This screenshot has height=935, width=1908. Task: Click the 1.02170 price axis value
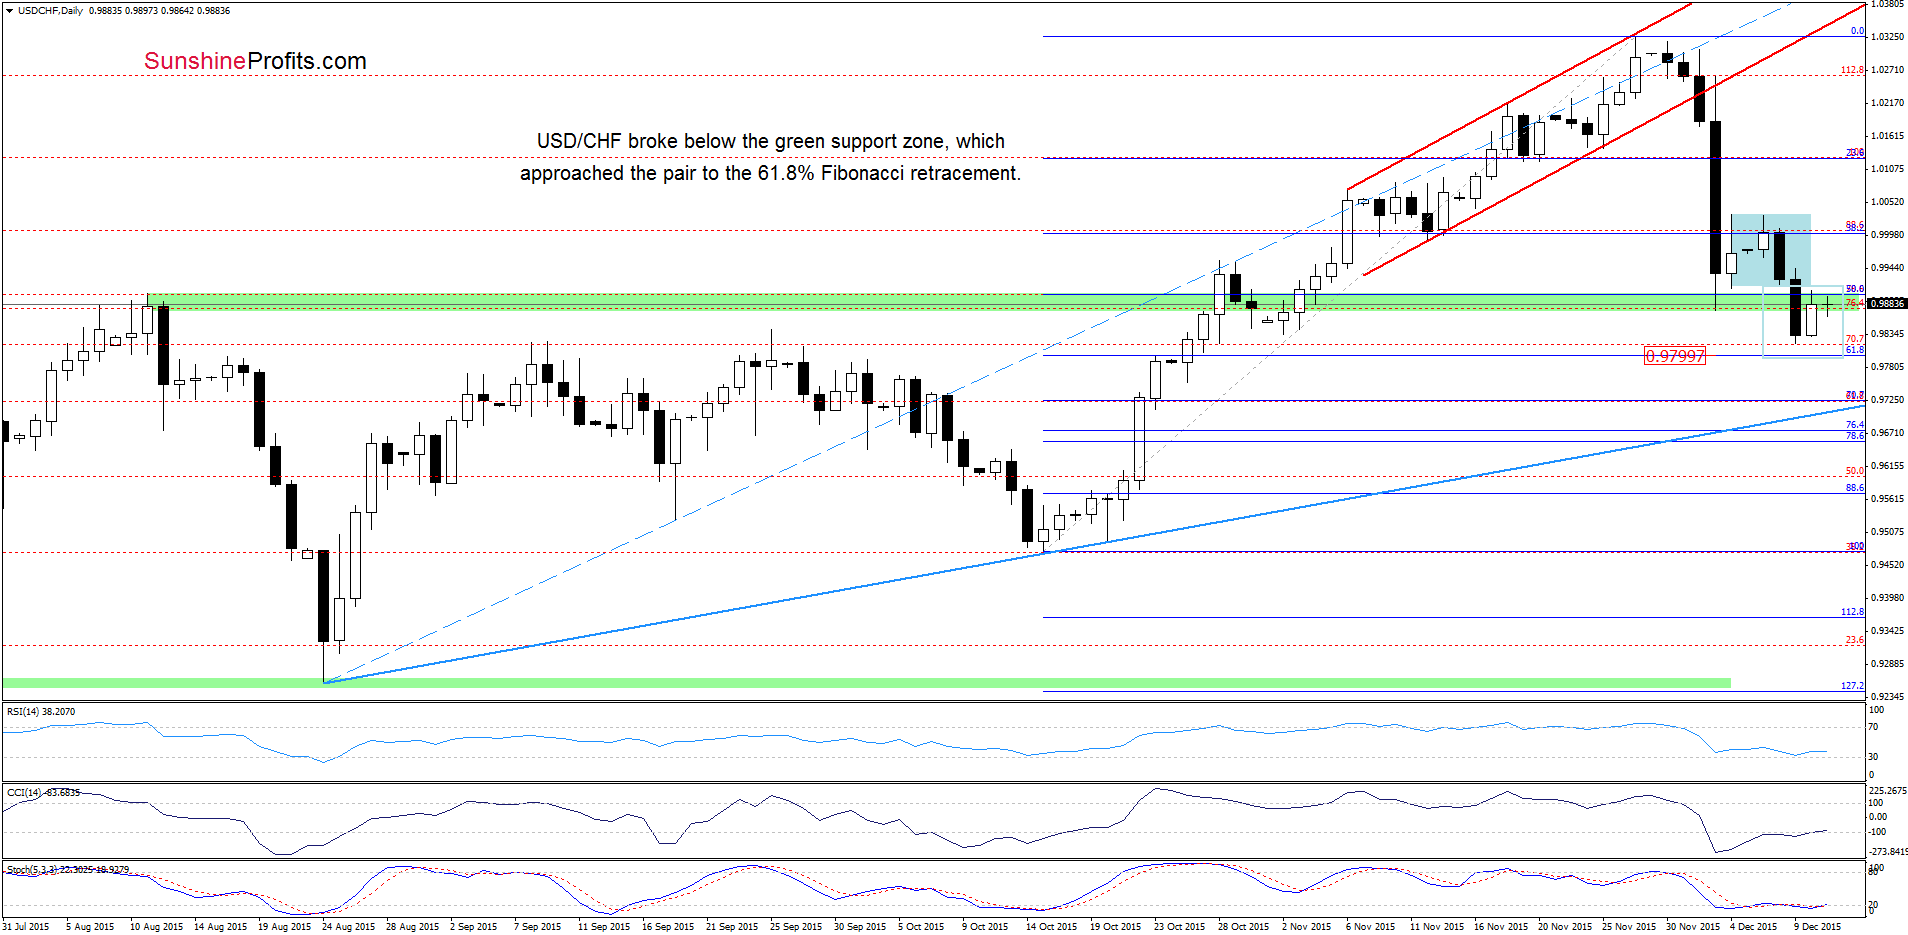click(1887, 103)
